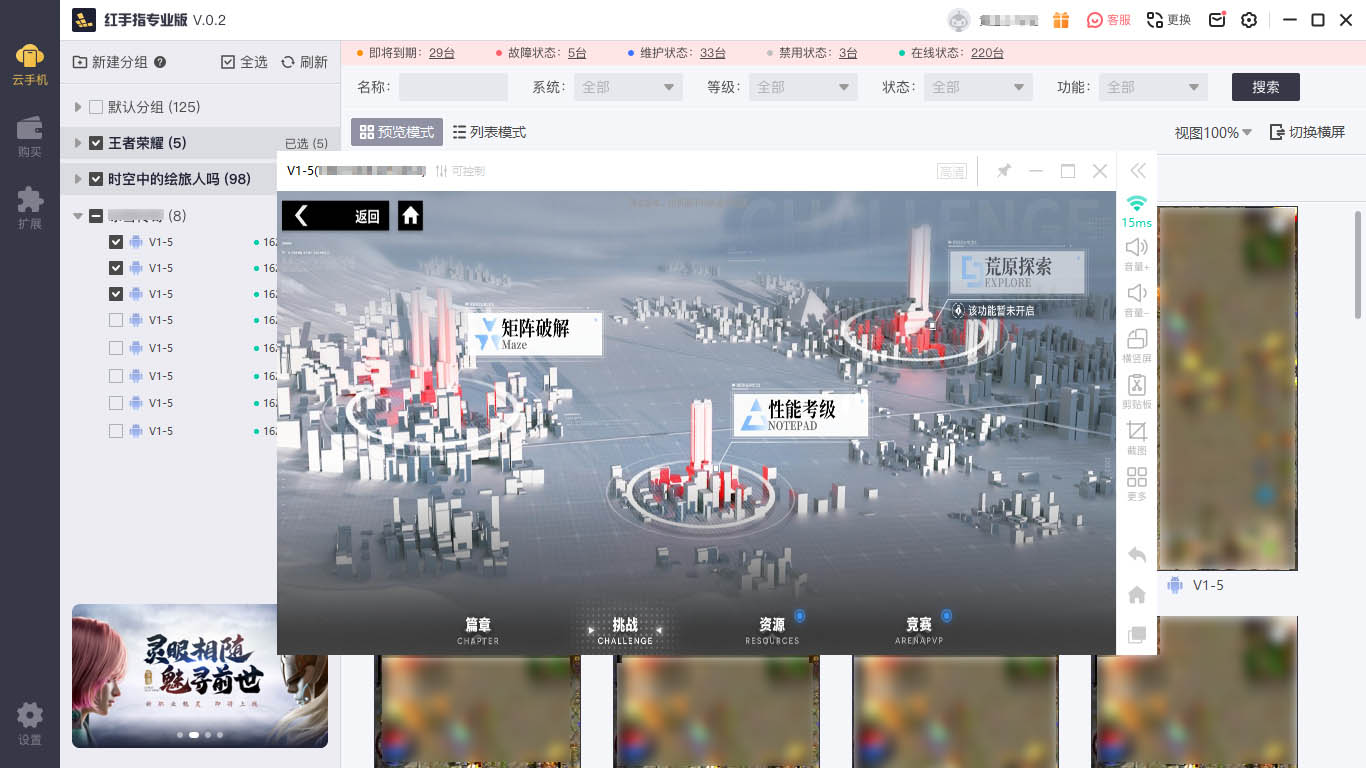Open the 灵眼相随 promotional banner
Image resolution: width=1366 pixels, height=768 pixels.
tap(200, 675)
